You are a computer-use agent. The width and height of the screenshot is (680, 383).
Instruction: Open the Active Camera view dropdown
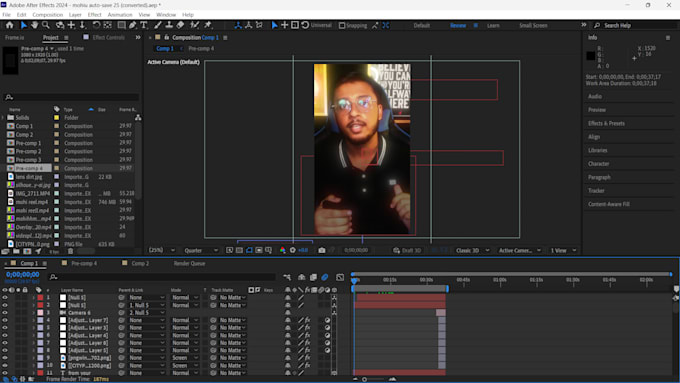(520, 250)
